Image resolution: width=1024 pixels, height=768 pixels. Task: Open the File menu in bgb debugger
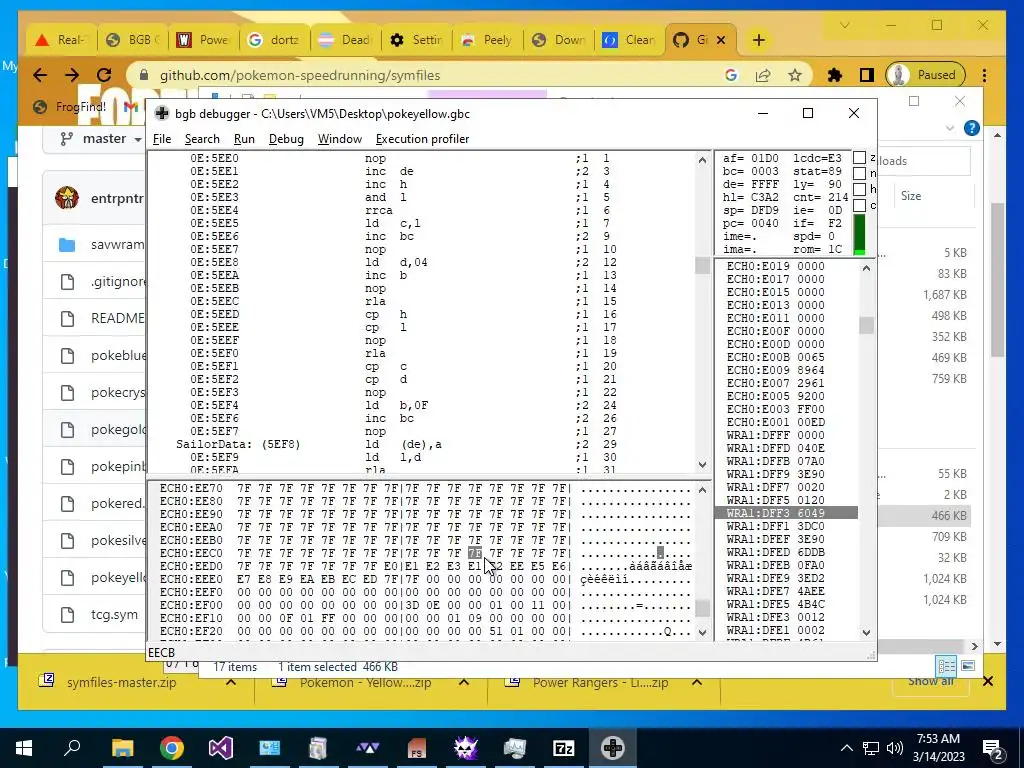point(161,139)
